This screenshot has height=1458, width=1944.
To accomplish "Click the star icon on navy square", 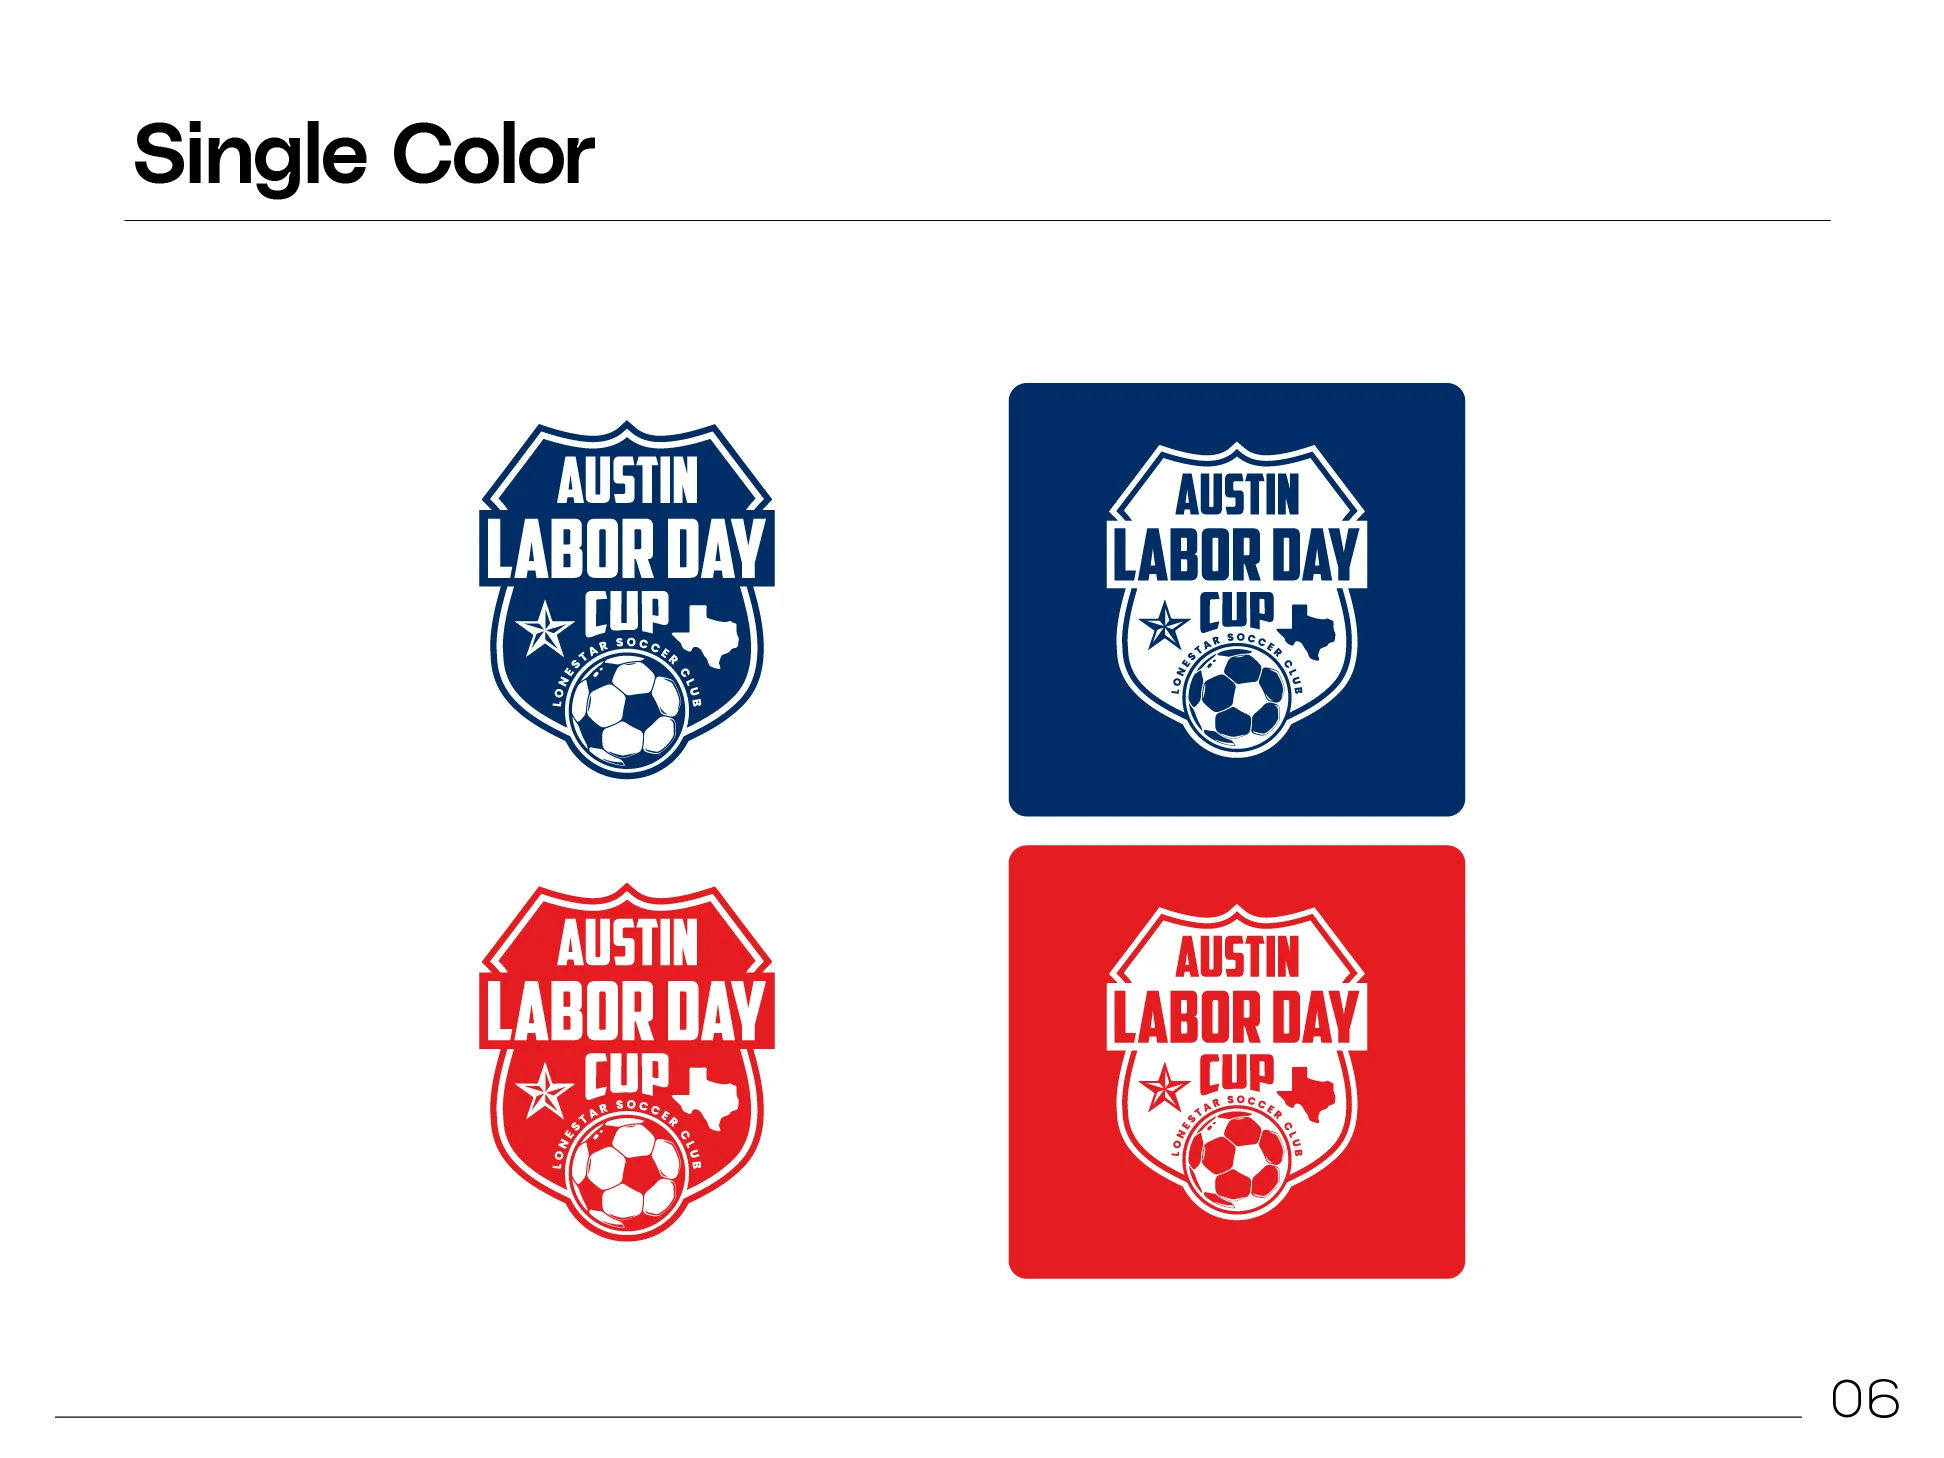I will coord(1164,626).
